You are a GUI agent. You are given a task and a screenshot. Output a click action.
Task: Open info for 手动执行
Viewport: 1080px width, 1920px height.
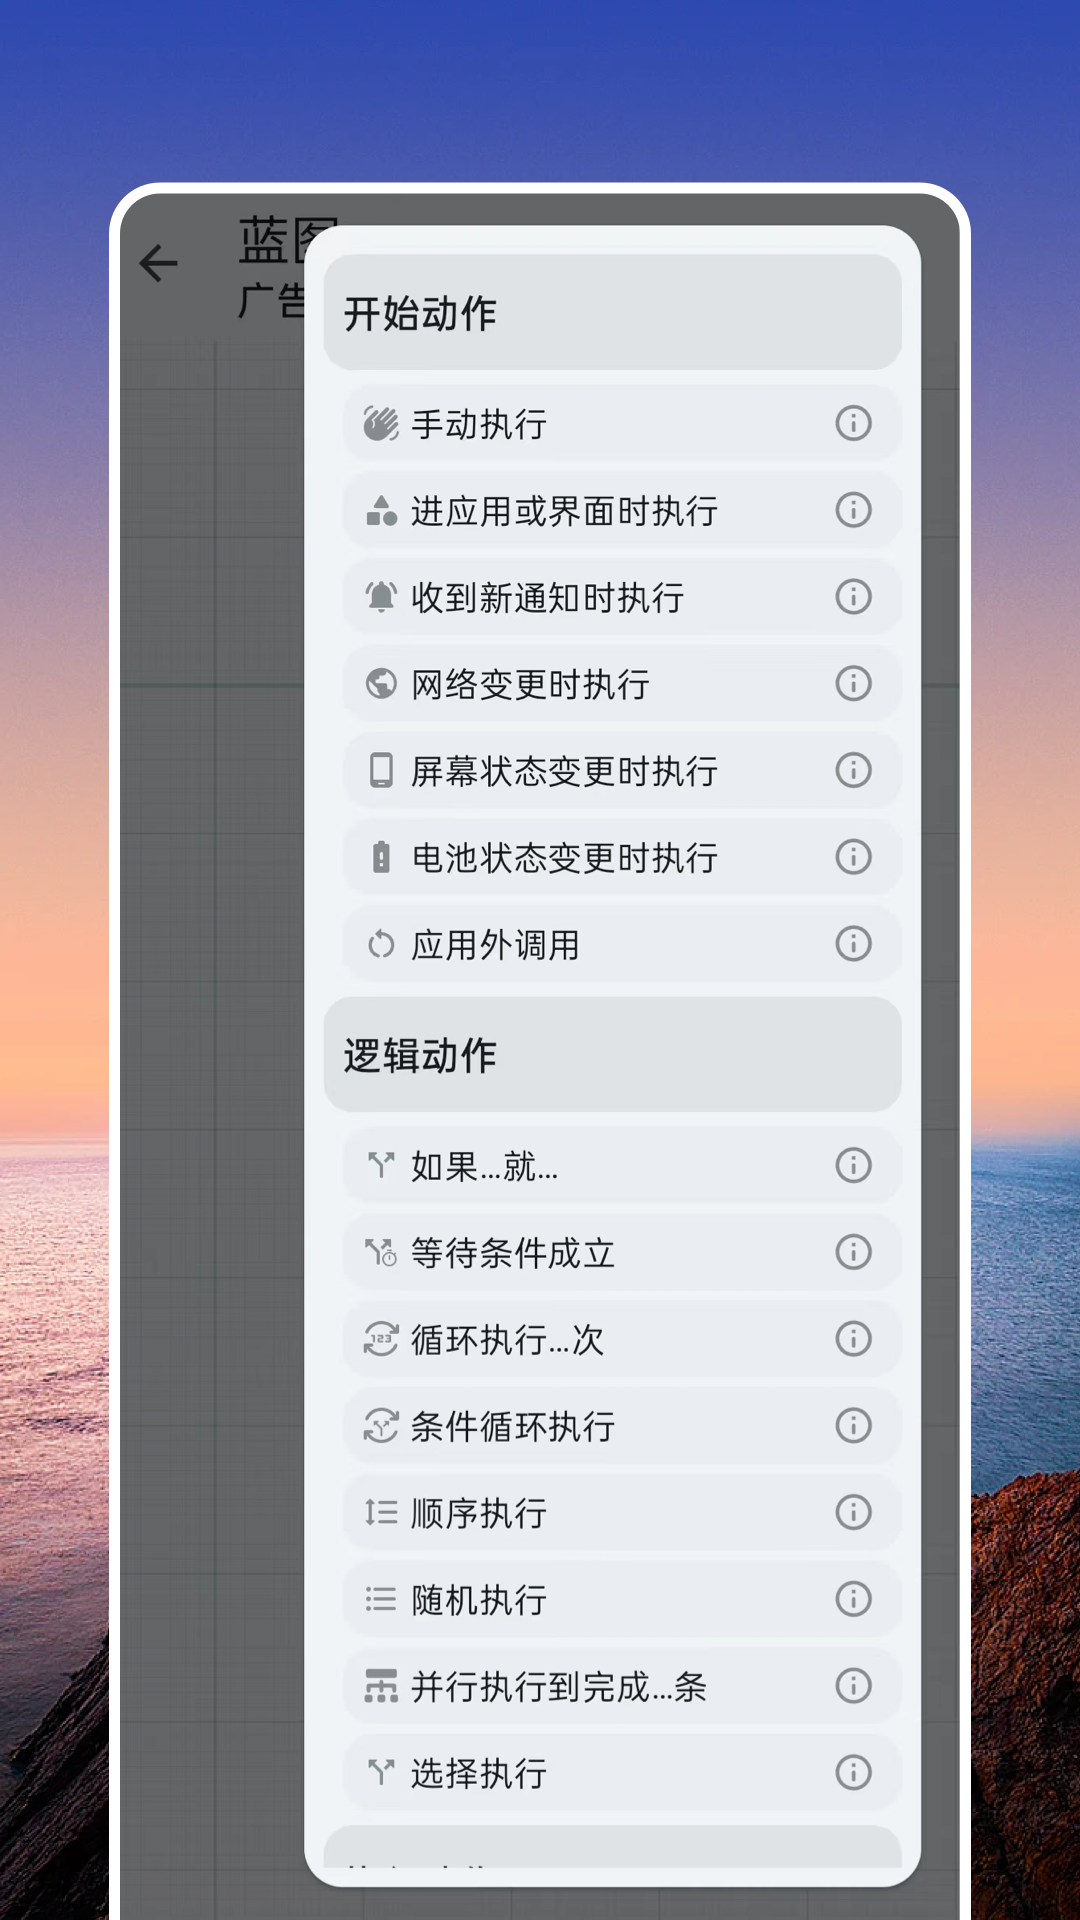(x=853, y=423)
